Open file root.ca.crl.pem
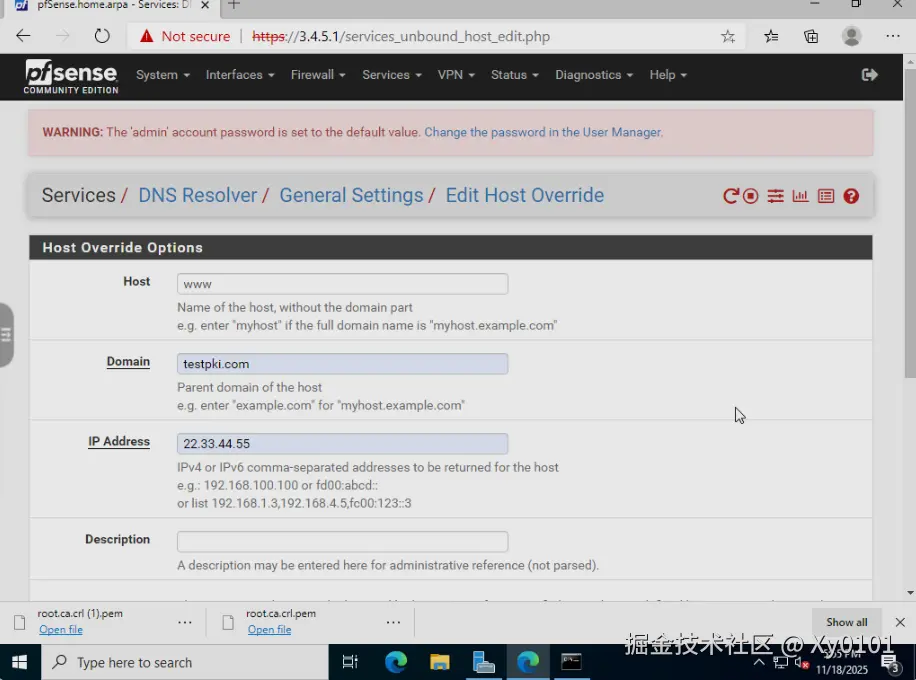The height and width of the screenshot is (680, 916). point(269,630)
